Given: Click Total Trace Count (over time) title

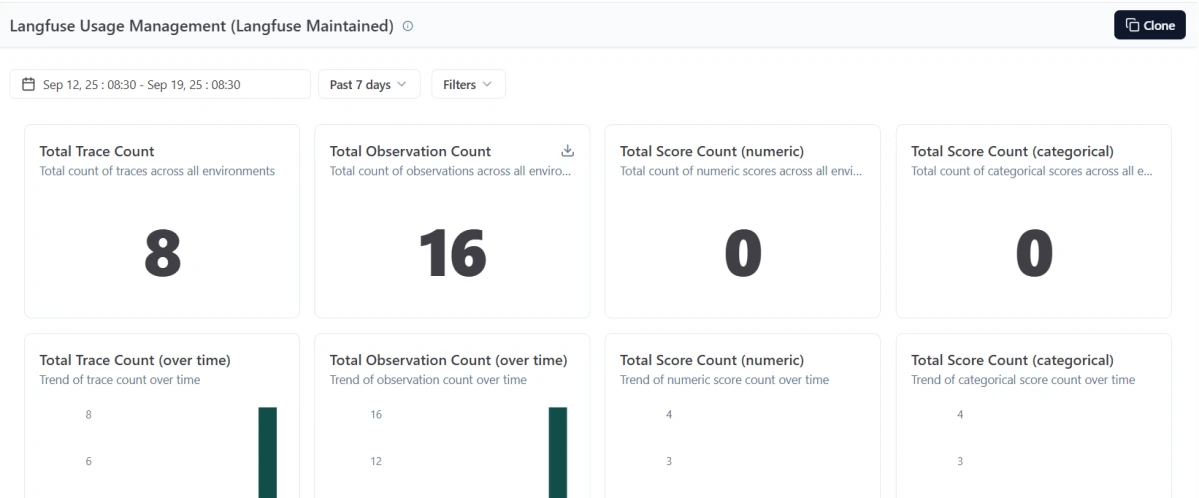Looking at the screenshot, I should 135,360.
